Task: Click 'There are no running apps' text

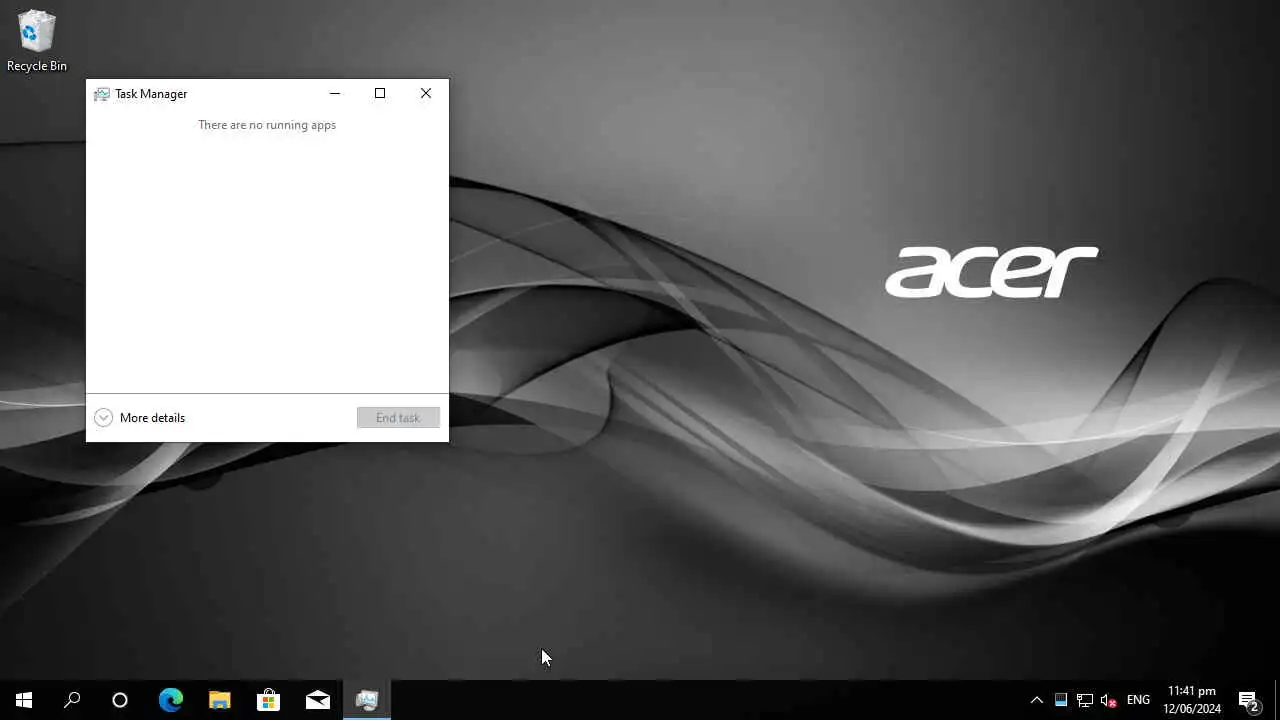Action: 267,125
